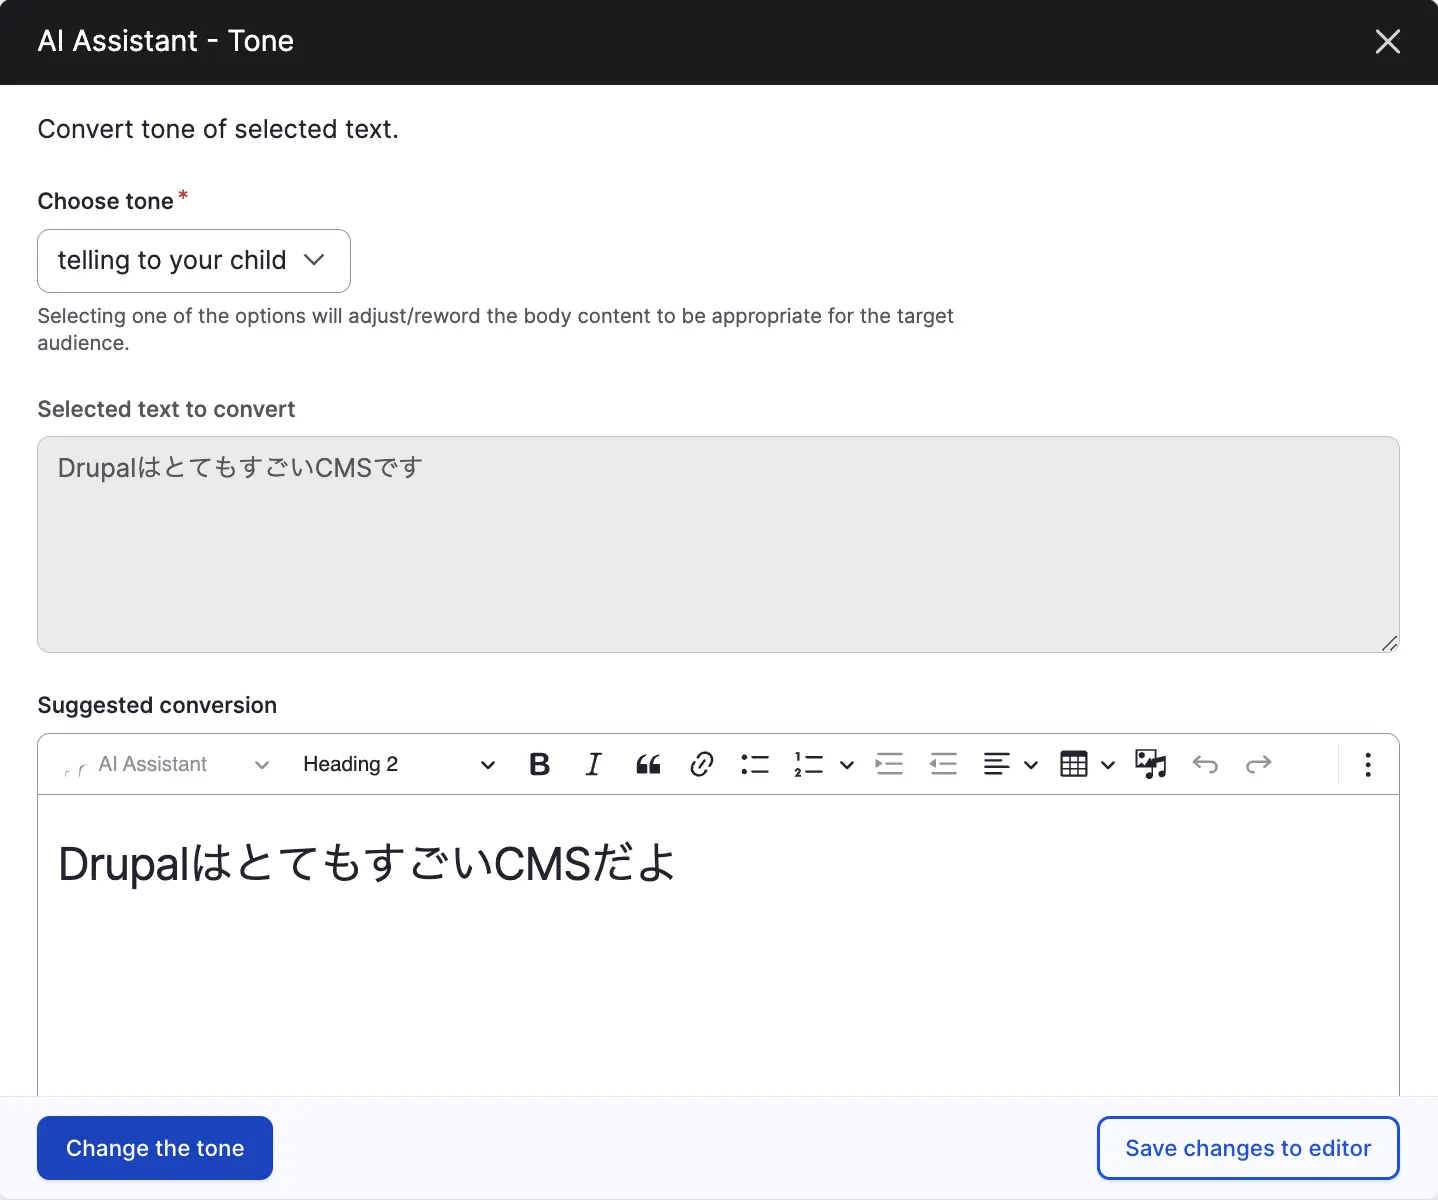The image size is (1438, 1200).
Task: Show more toolbar items via three dots
Action: coord(1368,765)
